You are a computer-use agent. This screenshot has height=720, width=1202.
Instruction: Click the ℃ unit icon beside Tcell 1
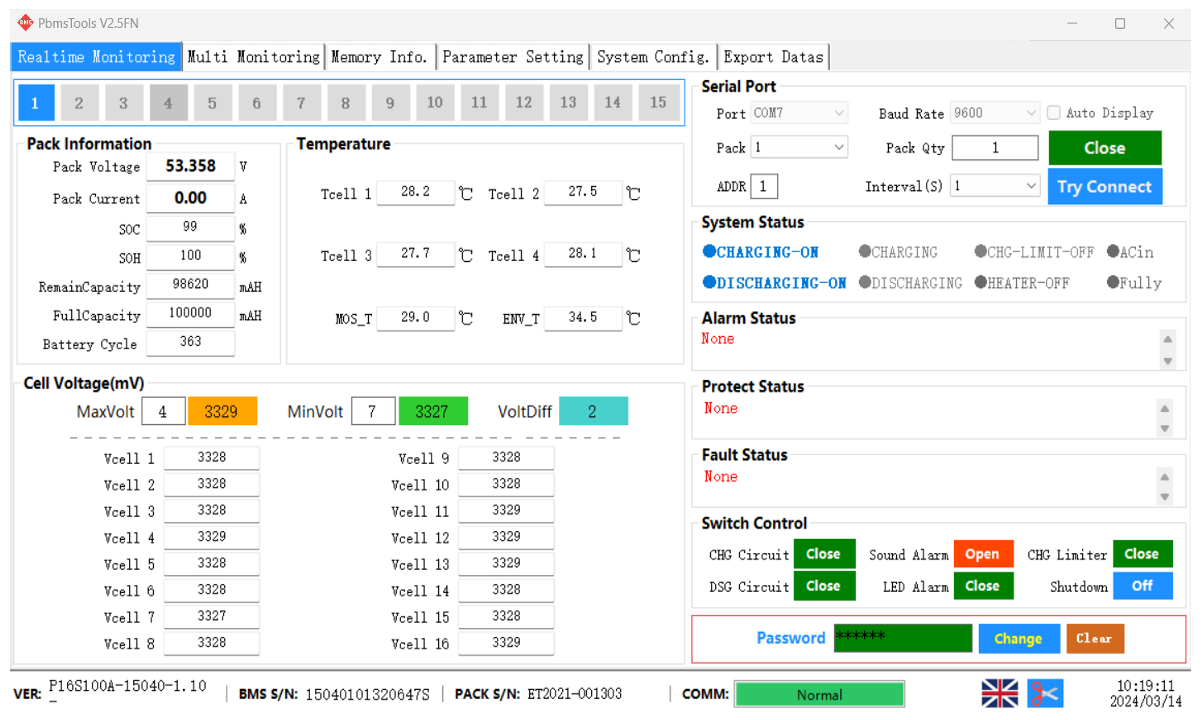[x=464, y=193]
